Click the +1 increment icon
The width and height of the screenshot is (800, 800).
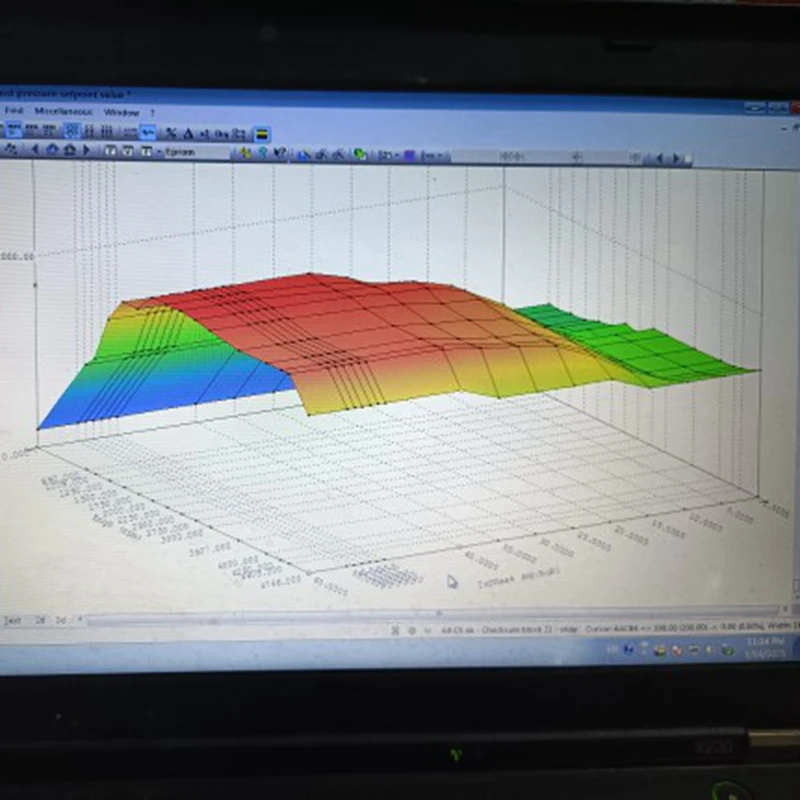click(x=205, y=134)
